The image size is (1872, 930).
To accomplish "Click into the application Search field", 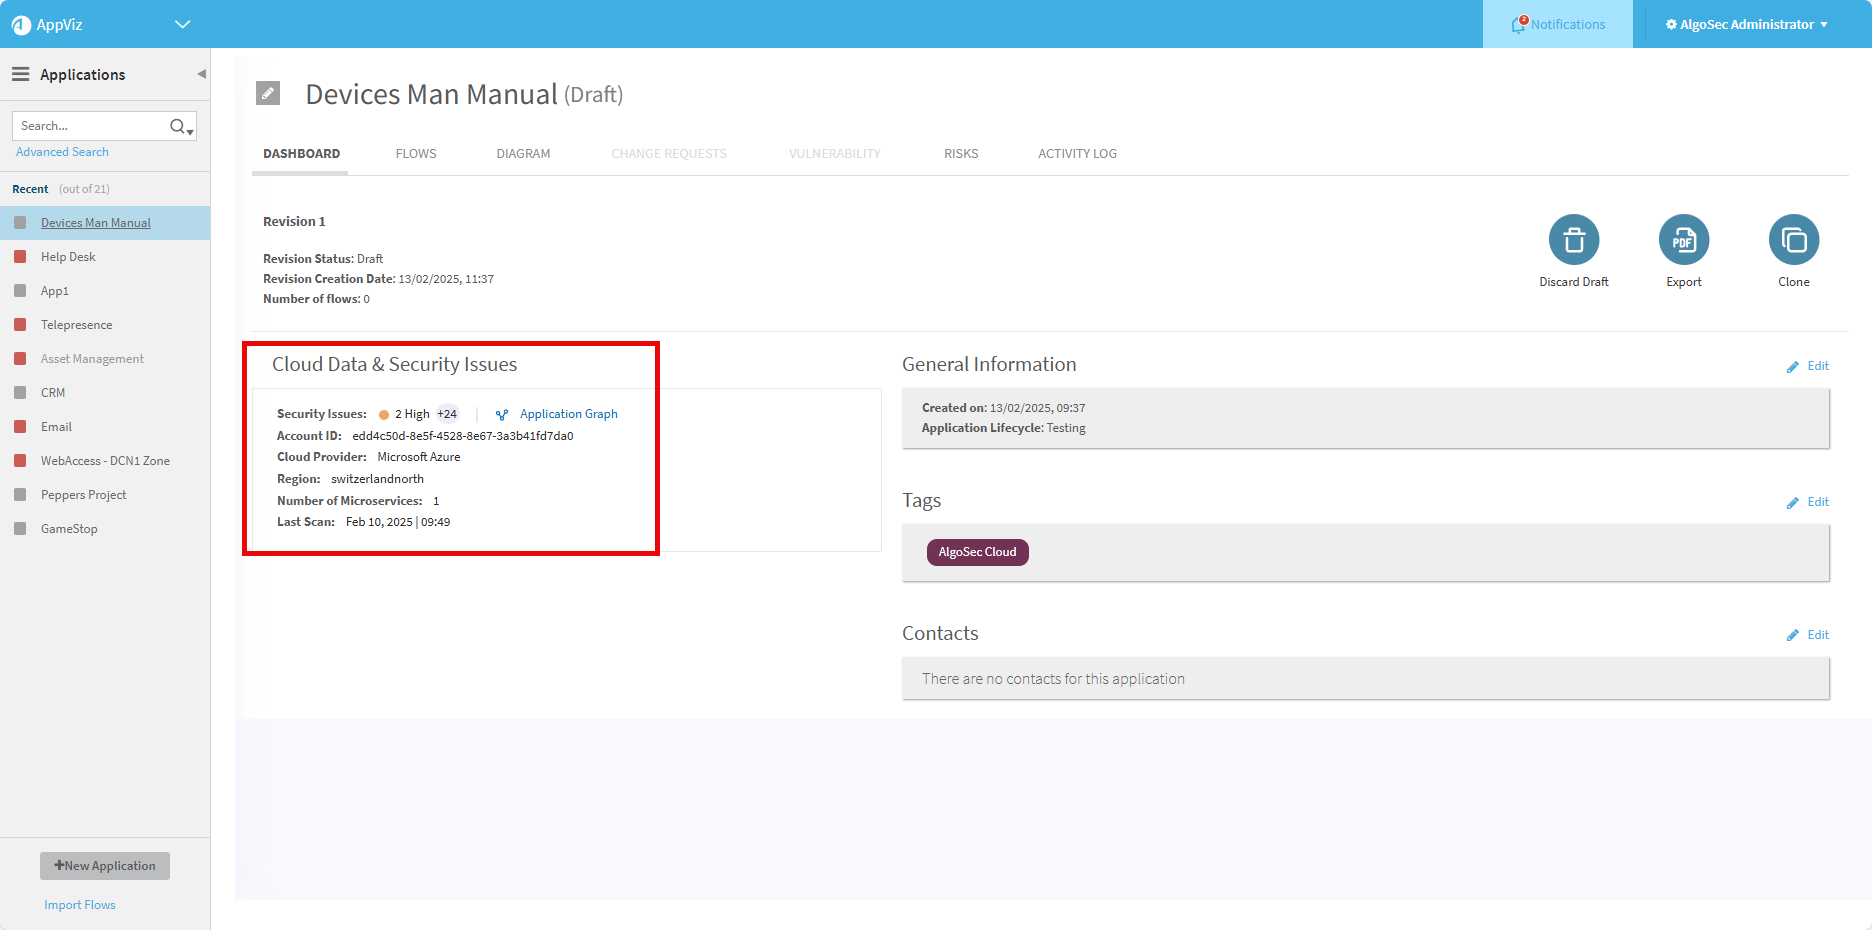I will (x=90, y=126).
